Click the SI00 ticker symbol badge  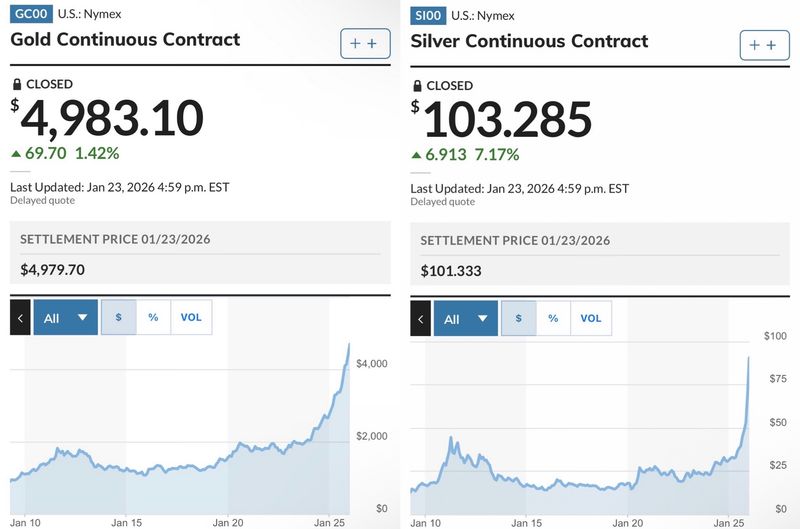click(430, 15)
